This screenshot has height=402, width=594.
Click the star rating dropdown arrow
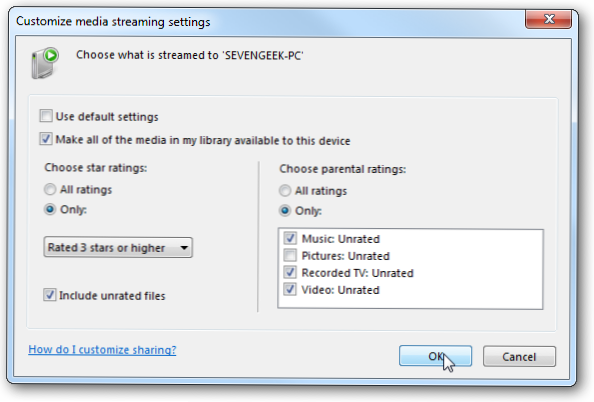184,248
